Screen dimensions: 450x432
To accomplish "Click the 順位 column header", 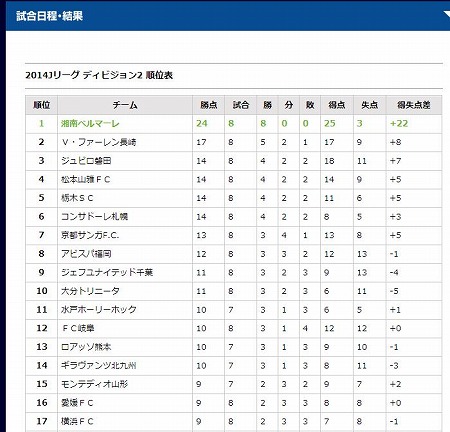I will tap(42, 105).
